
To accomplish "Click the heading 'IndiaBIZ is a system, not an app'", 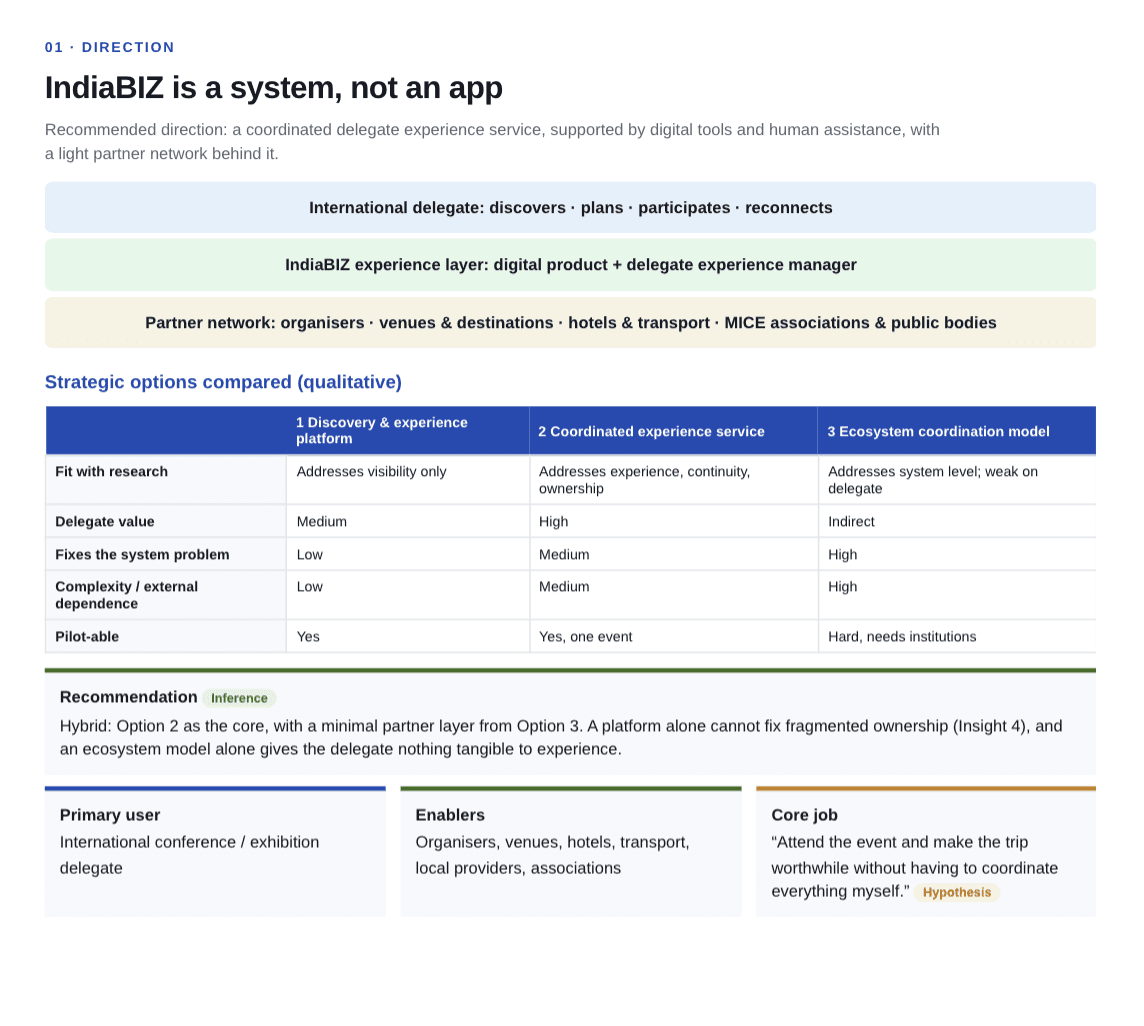I will coord(274,88).
